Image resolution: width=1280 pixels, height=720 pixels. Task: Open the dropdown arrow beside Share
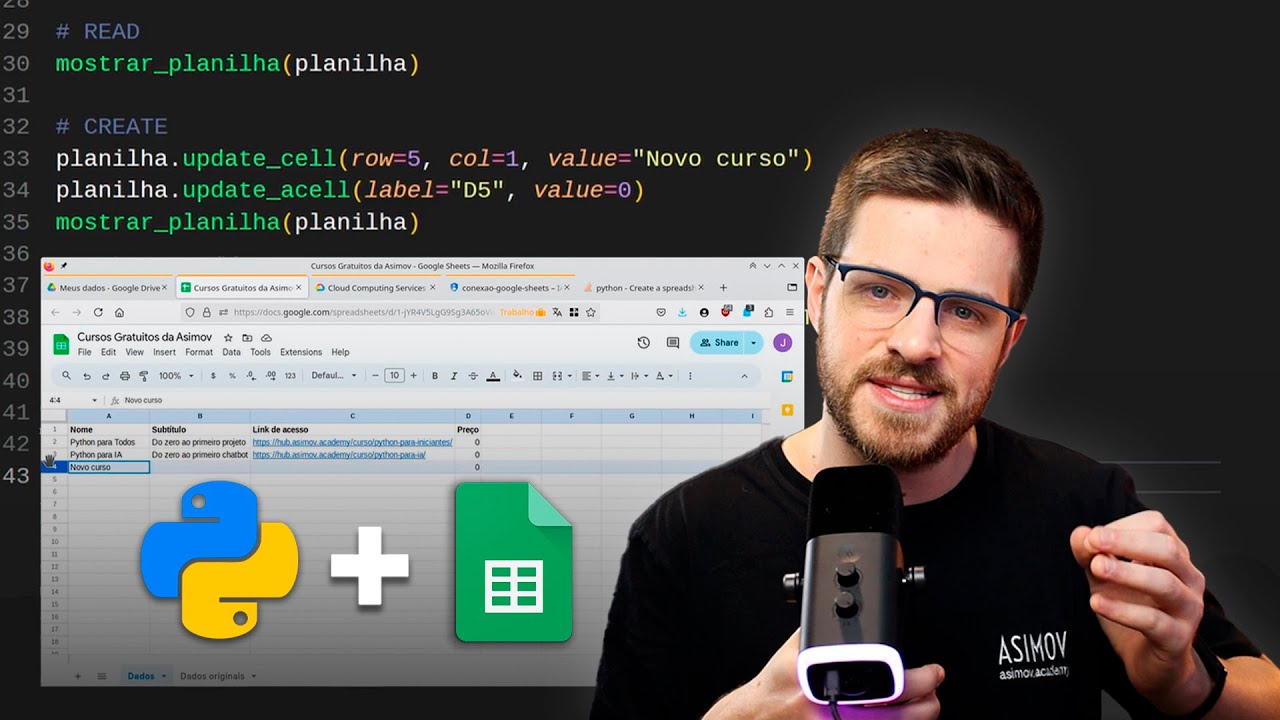753,342
